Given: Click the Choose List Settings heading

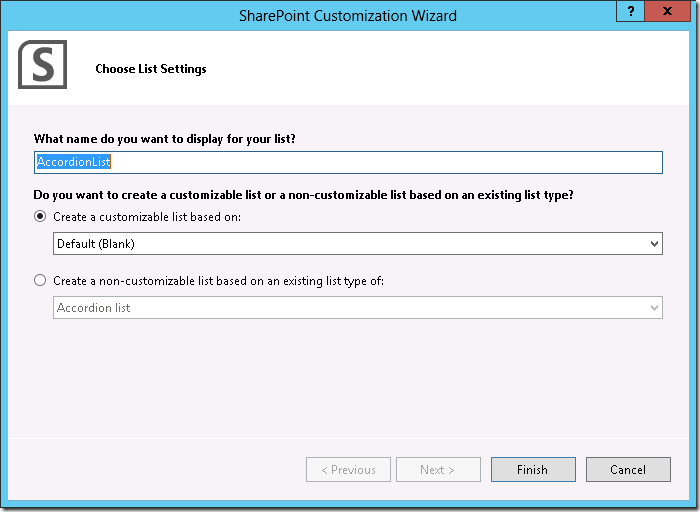Looking at the screenshot, I should (151, 69).
